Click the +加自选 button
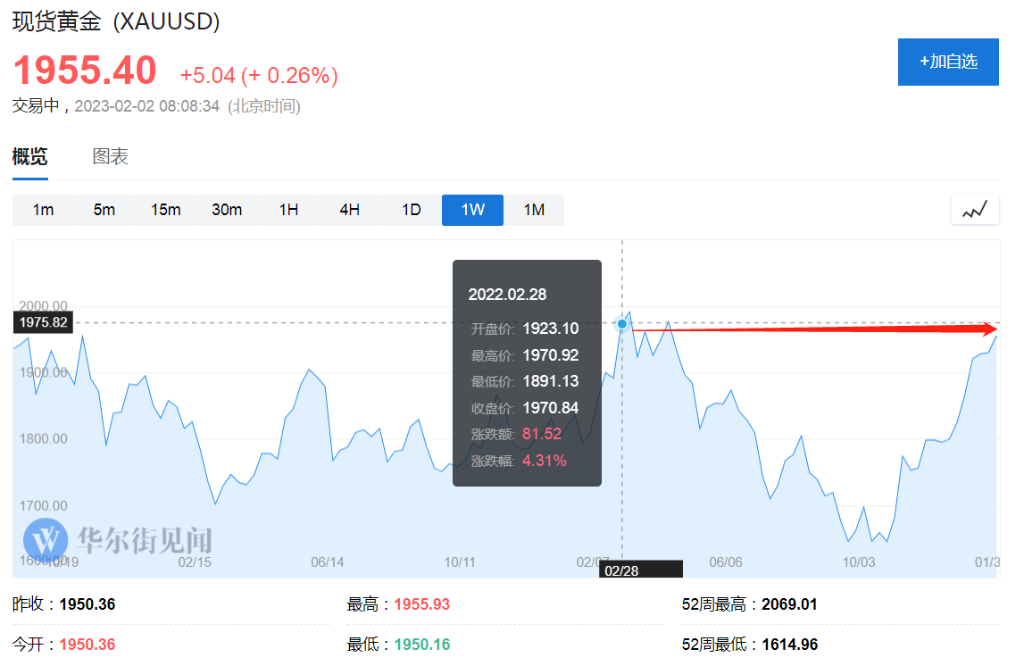Screen dimensions: 1024x661 point(948,62)
